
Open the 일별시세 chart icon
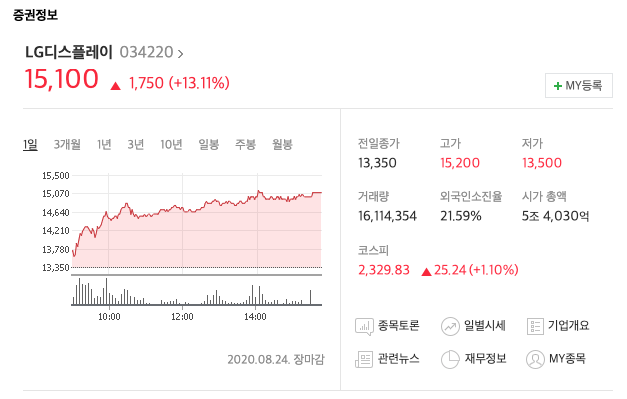pyautogui.click(x=450, y=327)
